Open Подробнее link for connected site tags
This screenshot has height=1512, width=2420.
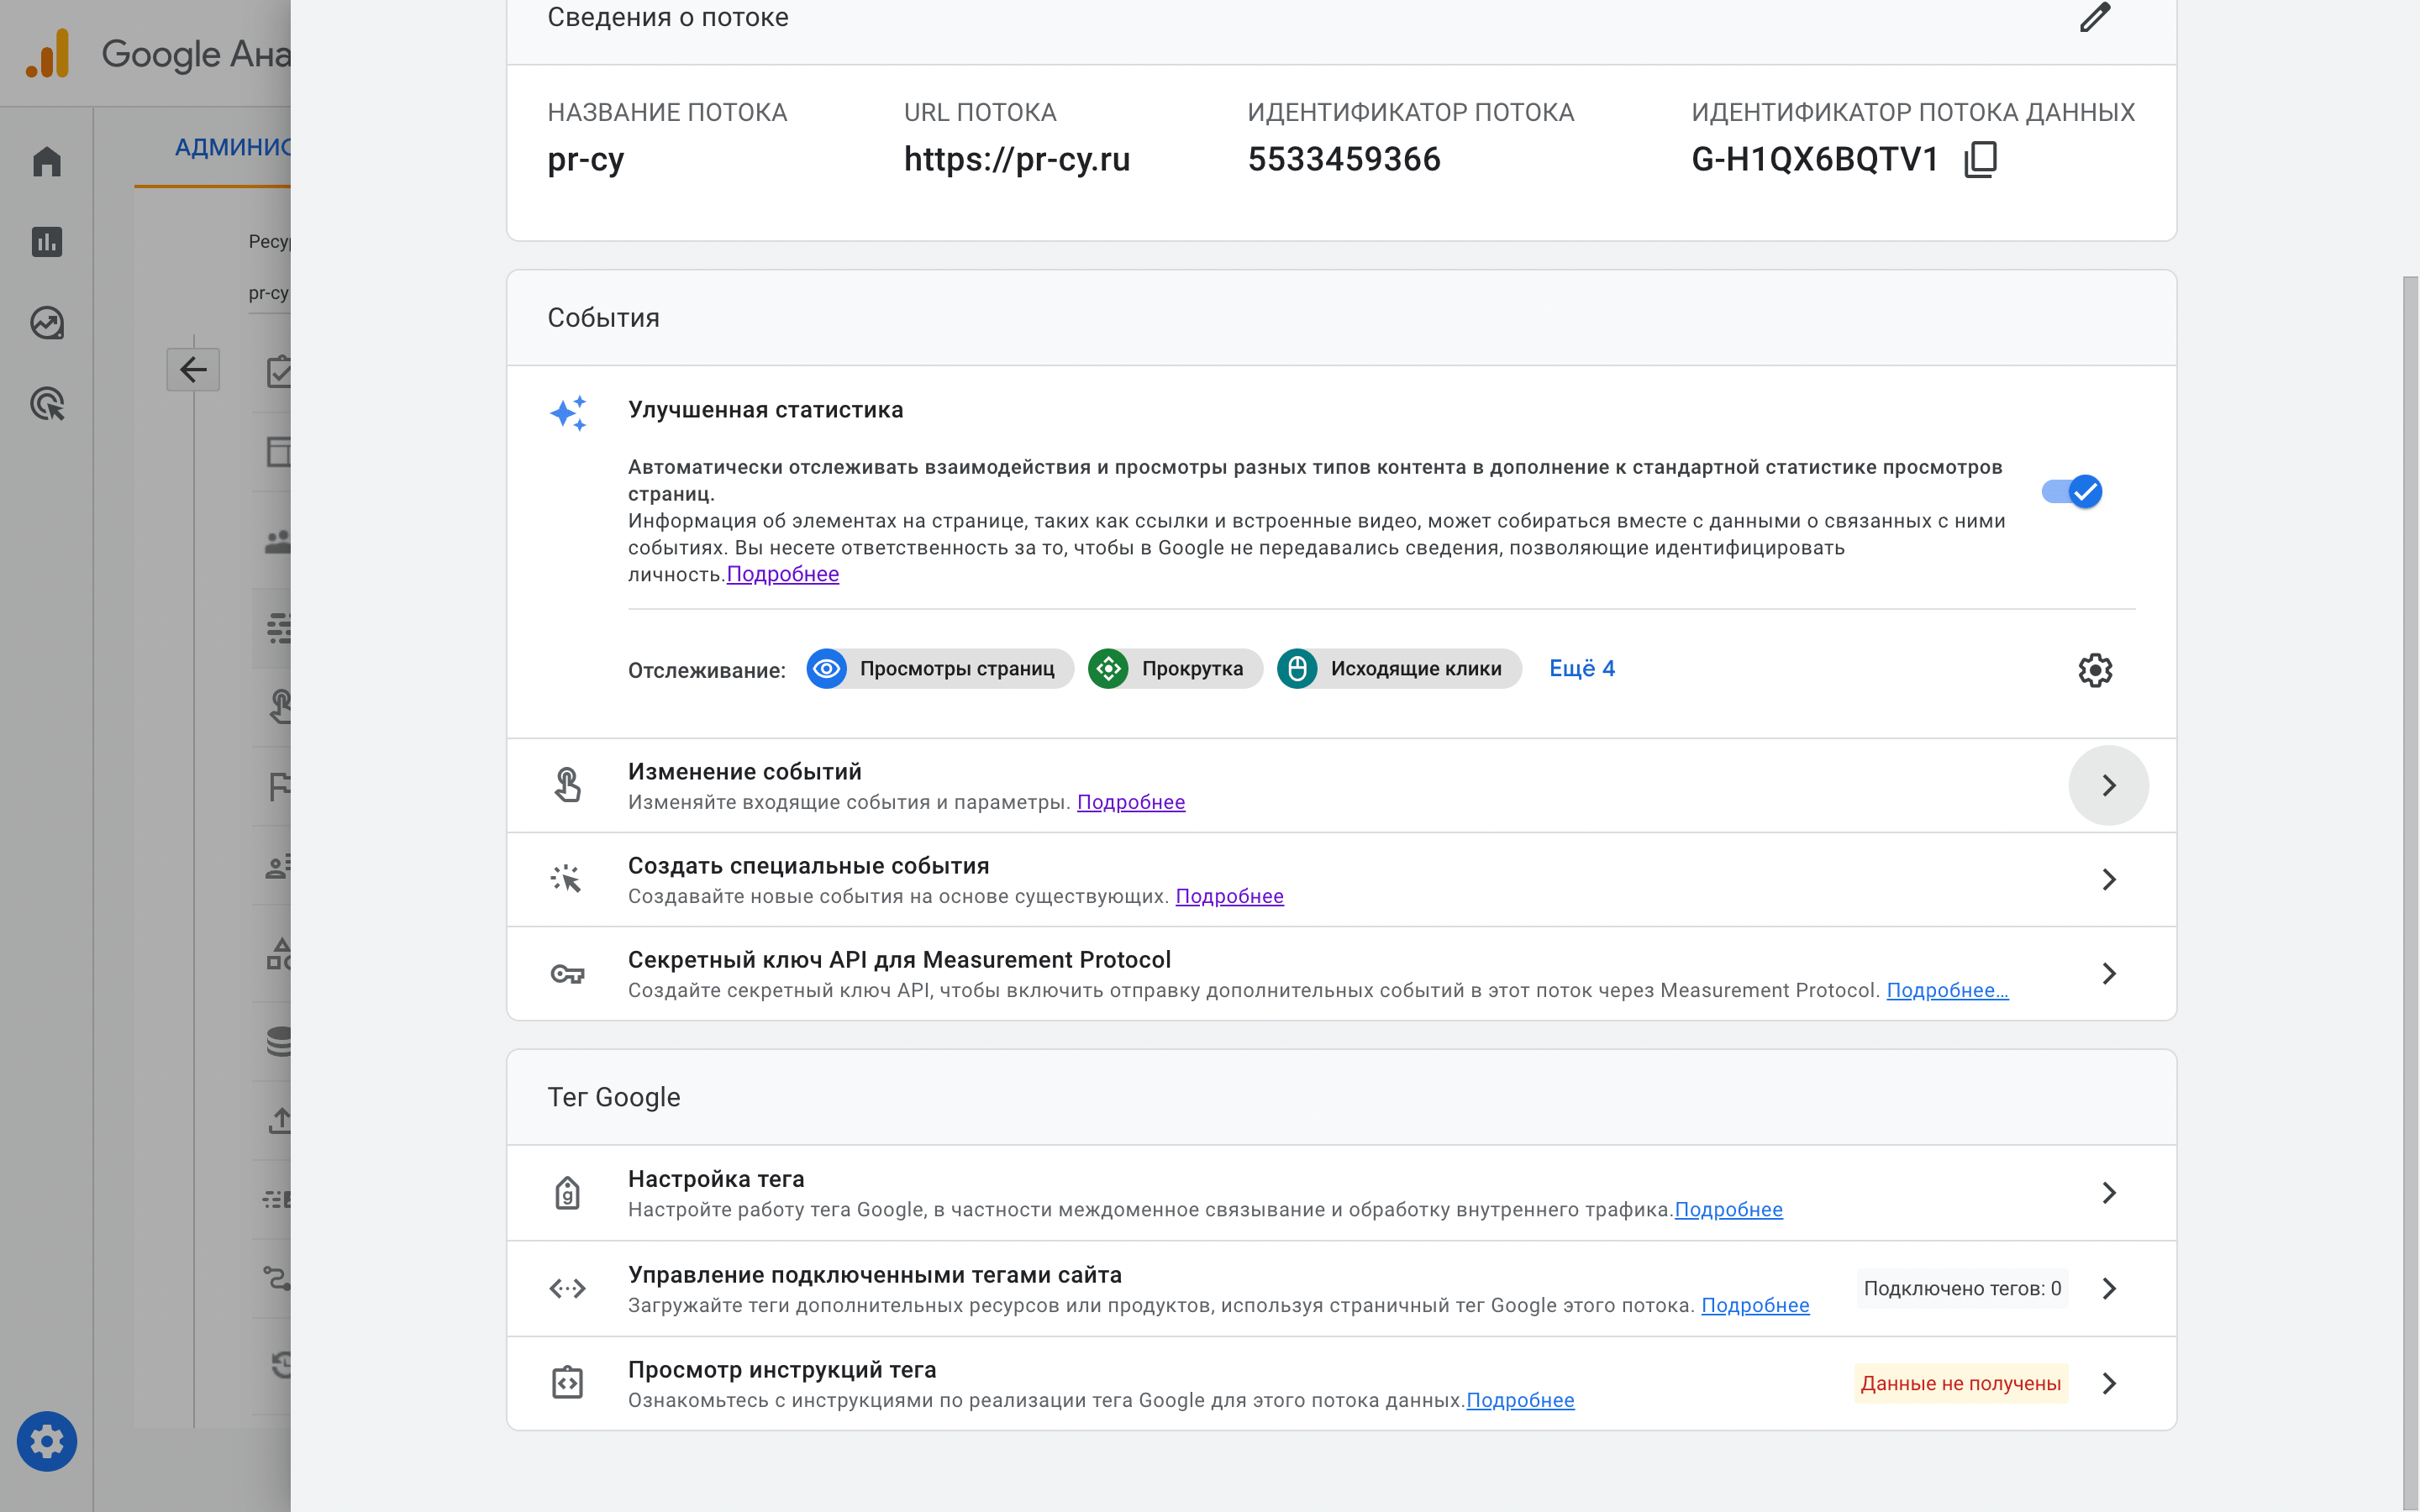click(1755, 1305)
